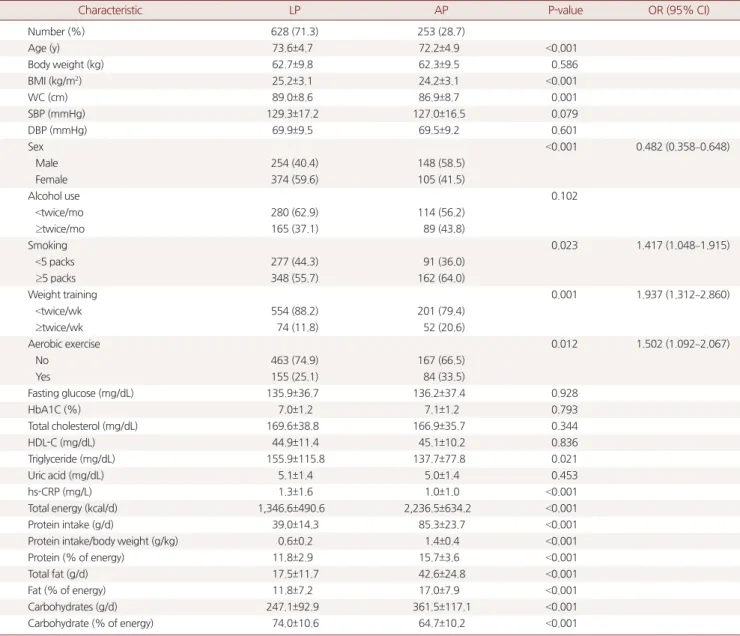The width and height of the screenshot is (740, 636).
Task: Click the value 463 (74.9)
Action: click(294, 360)
